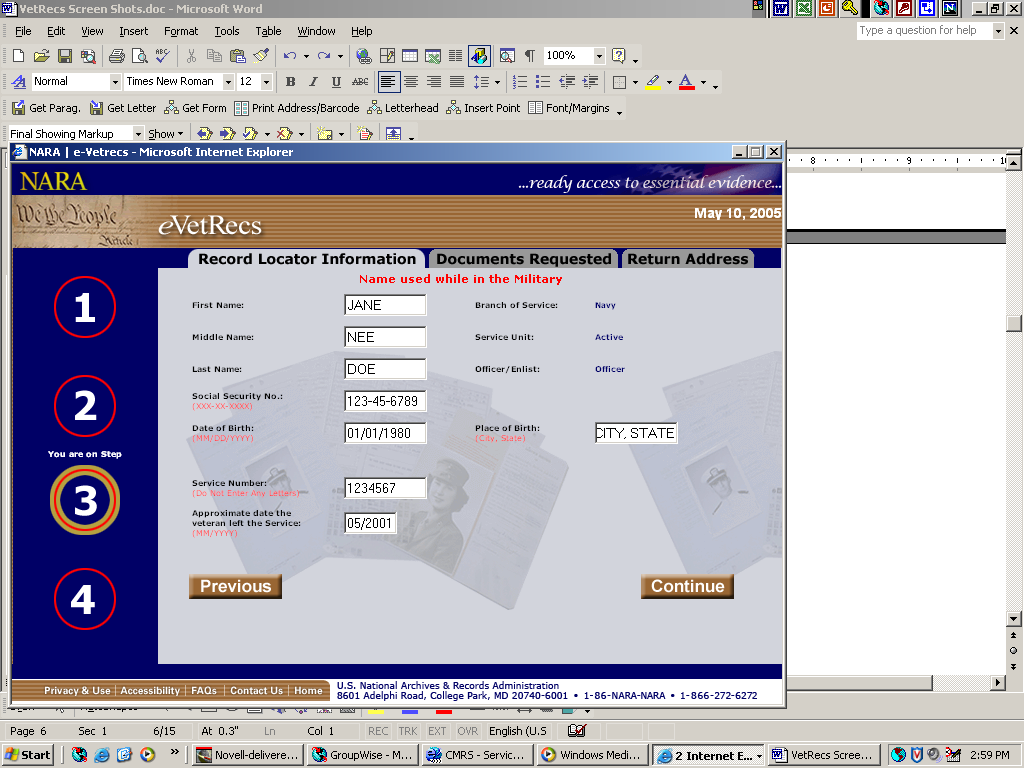Image resolution: width=1024 pixels, height=768 pixels.
Task: Toggle Italic formatting
Action: coord(313,82)
